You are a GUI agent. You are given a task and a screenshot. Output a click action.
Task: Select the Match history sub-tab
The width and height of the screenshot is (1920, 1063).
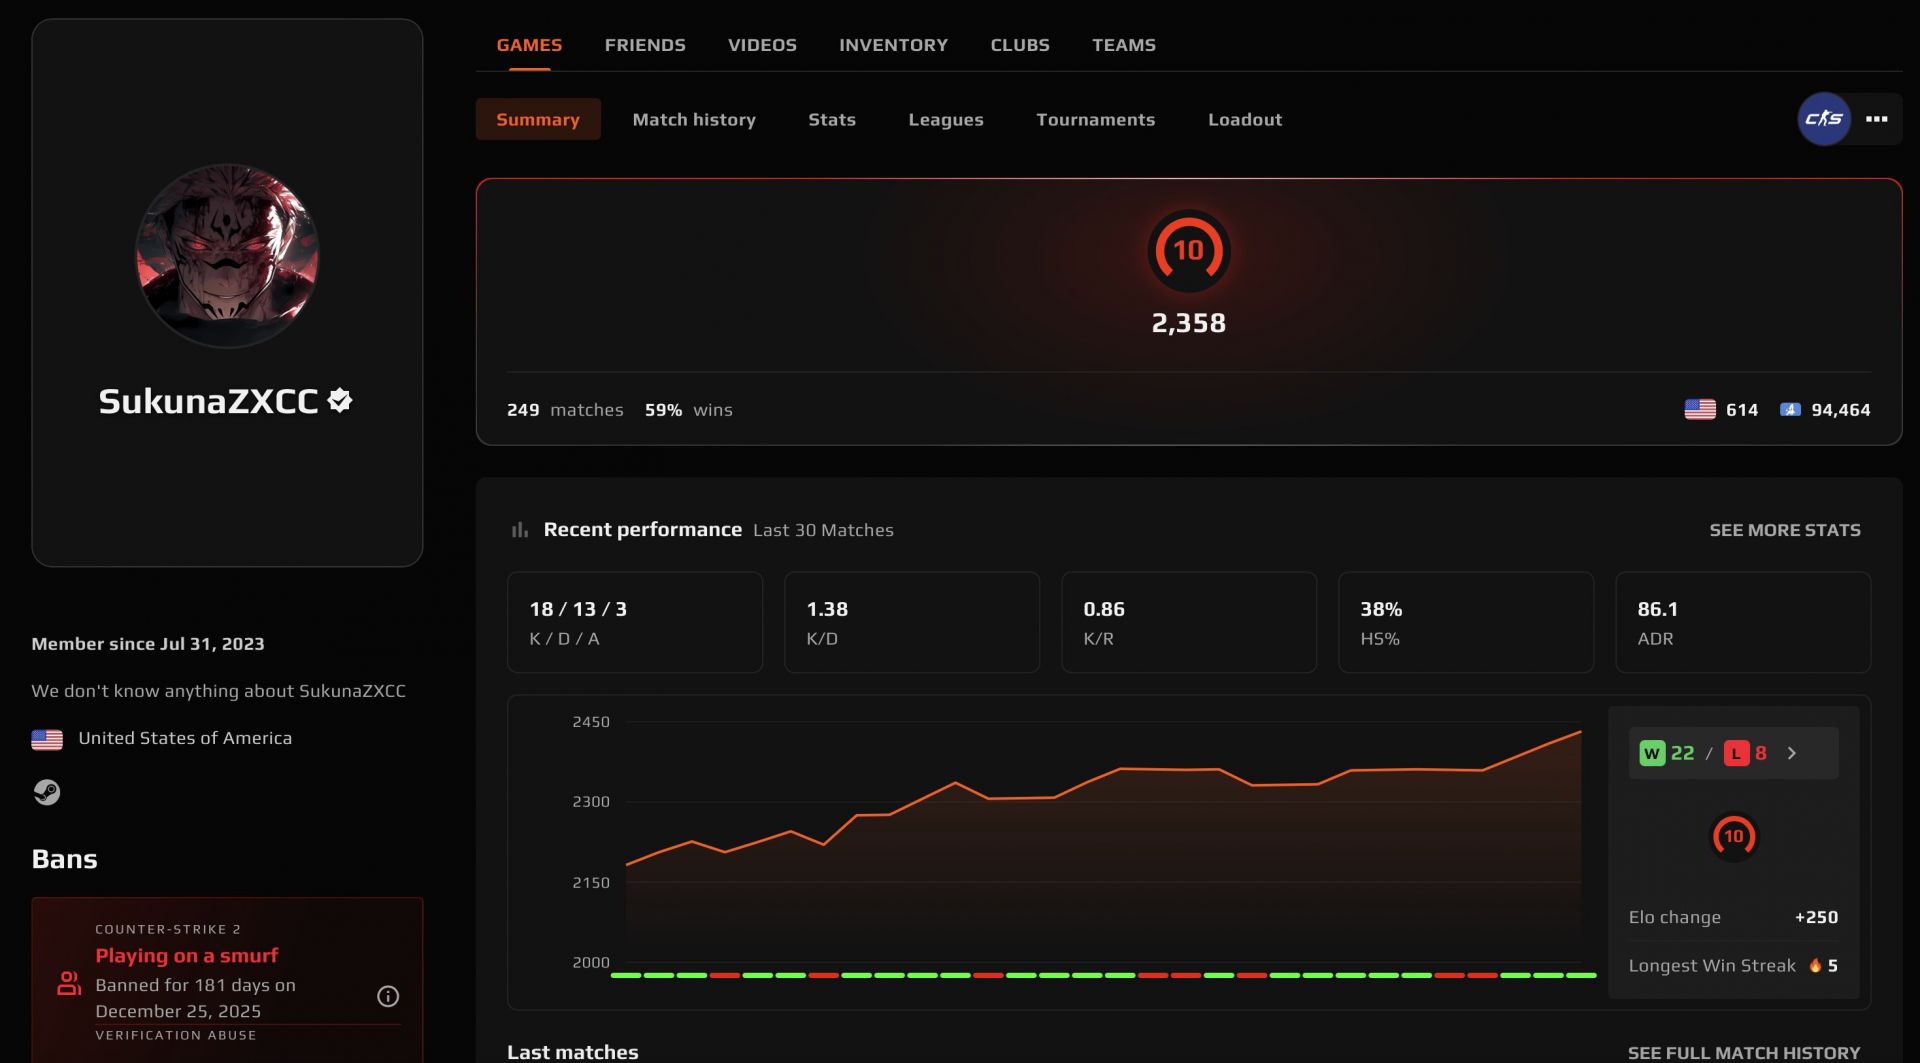click(x=693, y=120)
